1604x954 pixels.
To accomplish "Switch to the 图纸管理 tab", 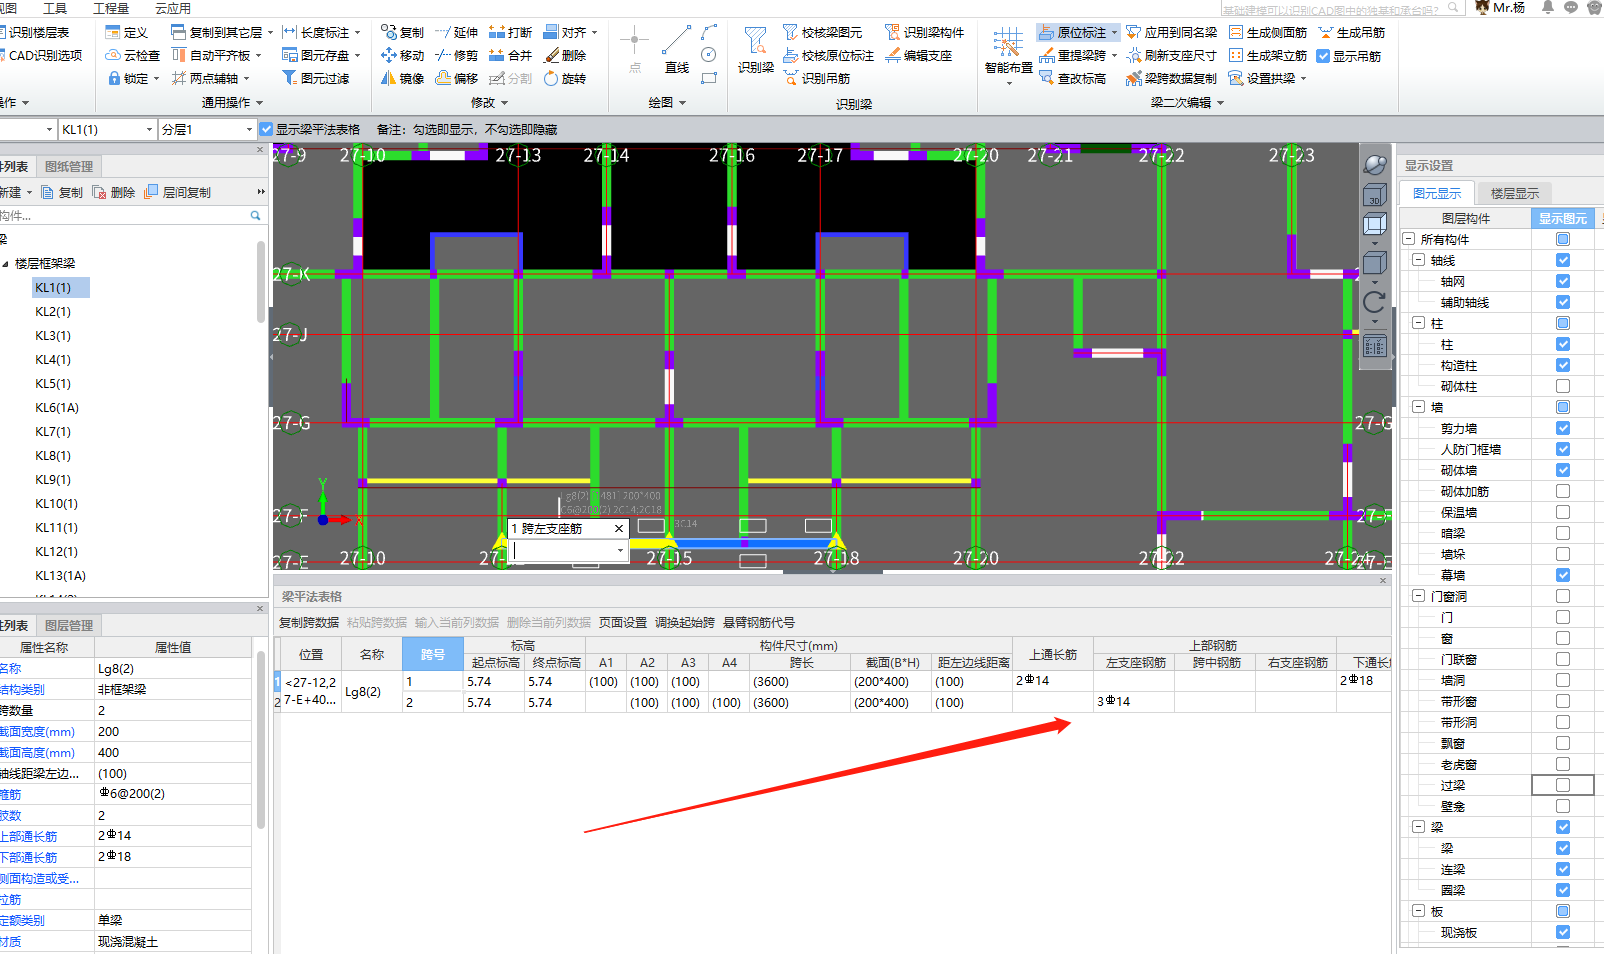I will point(69,166).
